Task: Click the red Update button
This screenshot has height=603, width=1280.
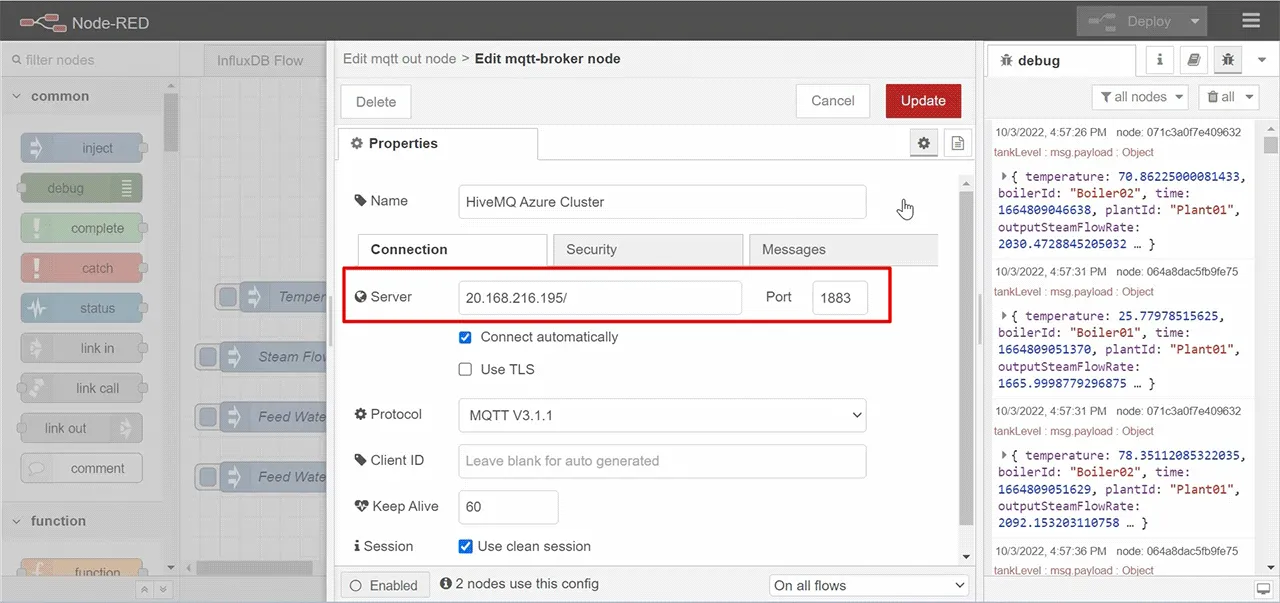Action: coord(923,100)
